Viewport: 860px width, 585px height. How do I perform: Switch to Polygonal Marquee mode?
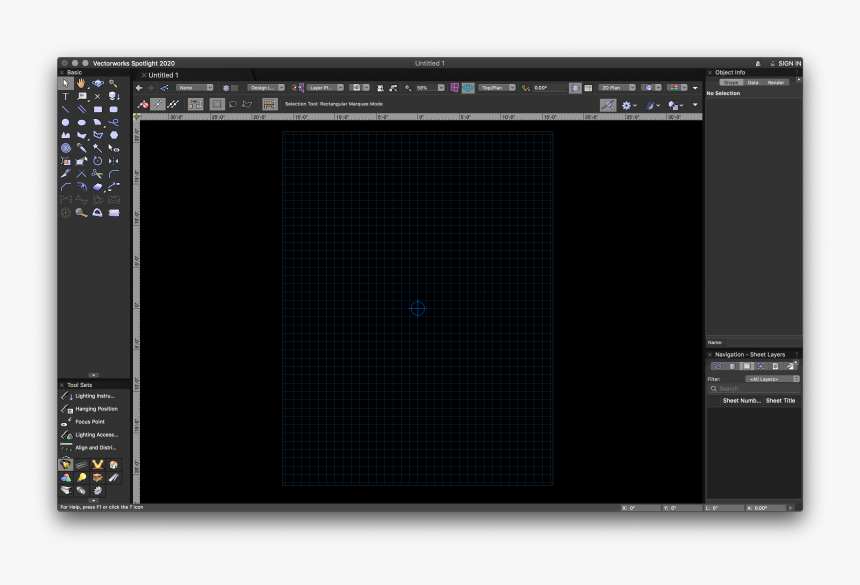[247, 104]
